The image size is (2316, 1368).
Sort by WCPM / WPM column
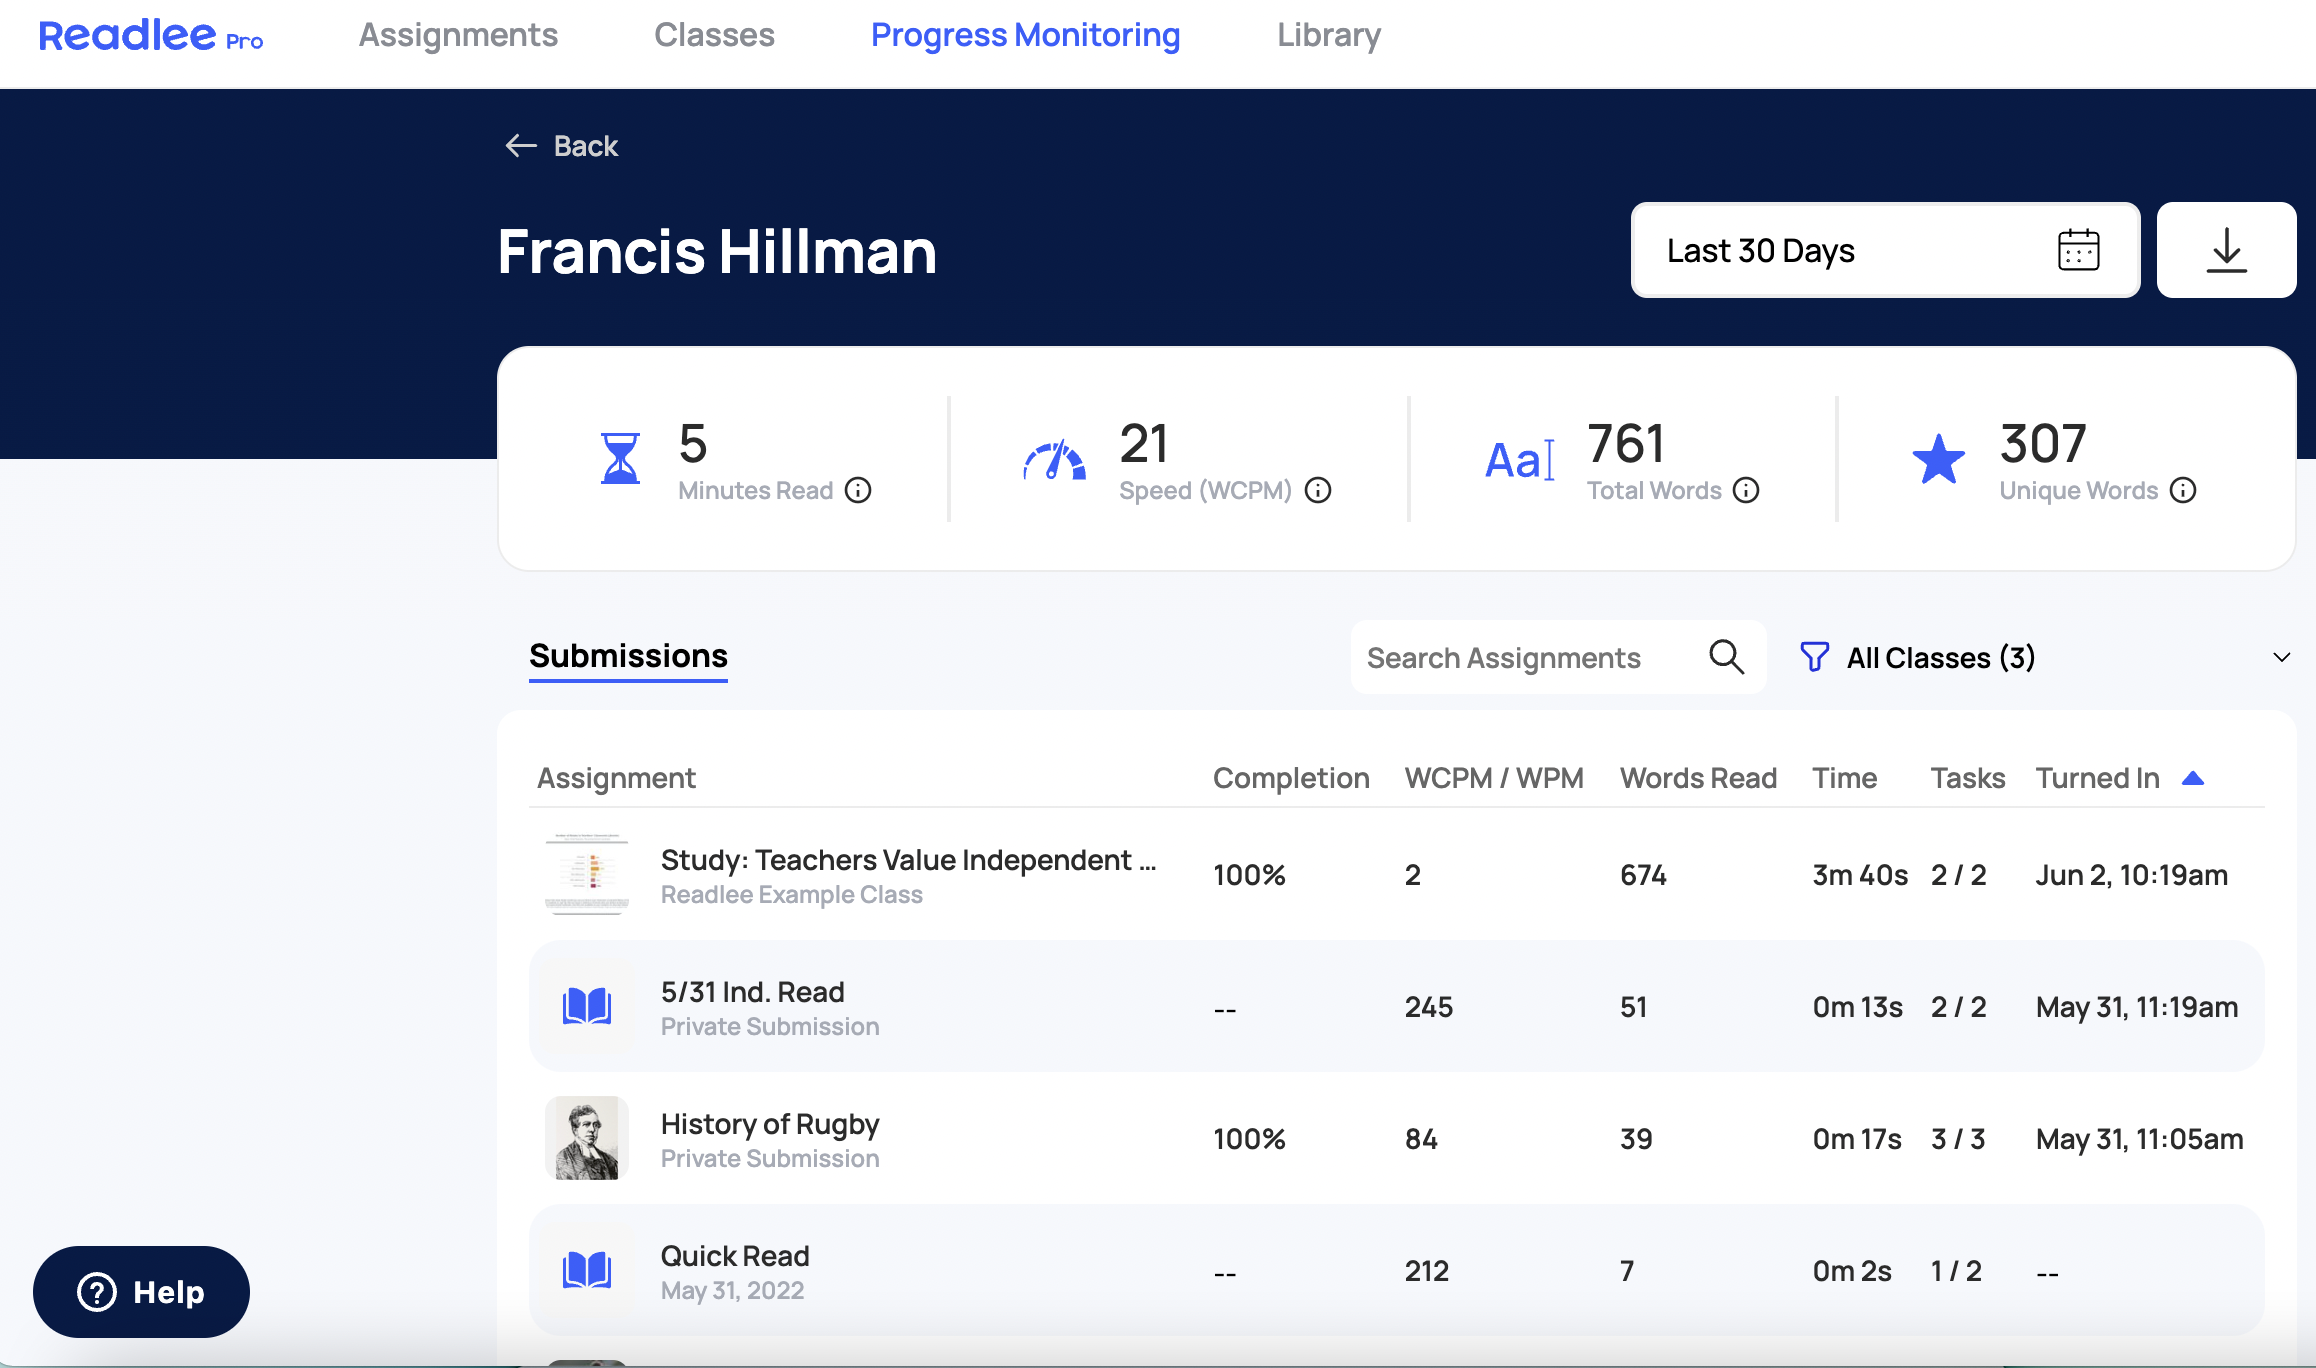1494,778
